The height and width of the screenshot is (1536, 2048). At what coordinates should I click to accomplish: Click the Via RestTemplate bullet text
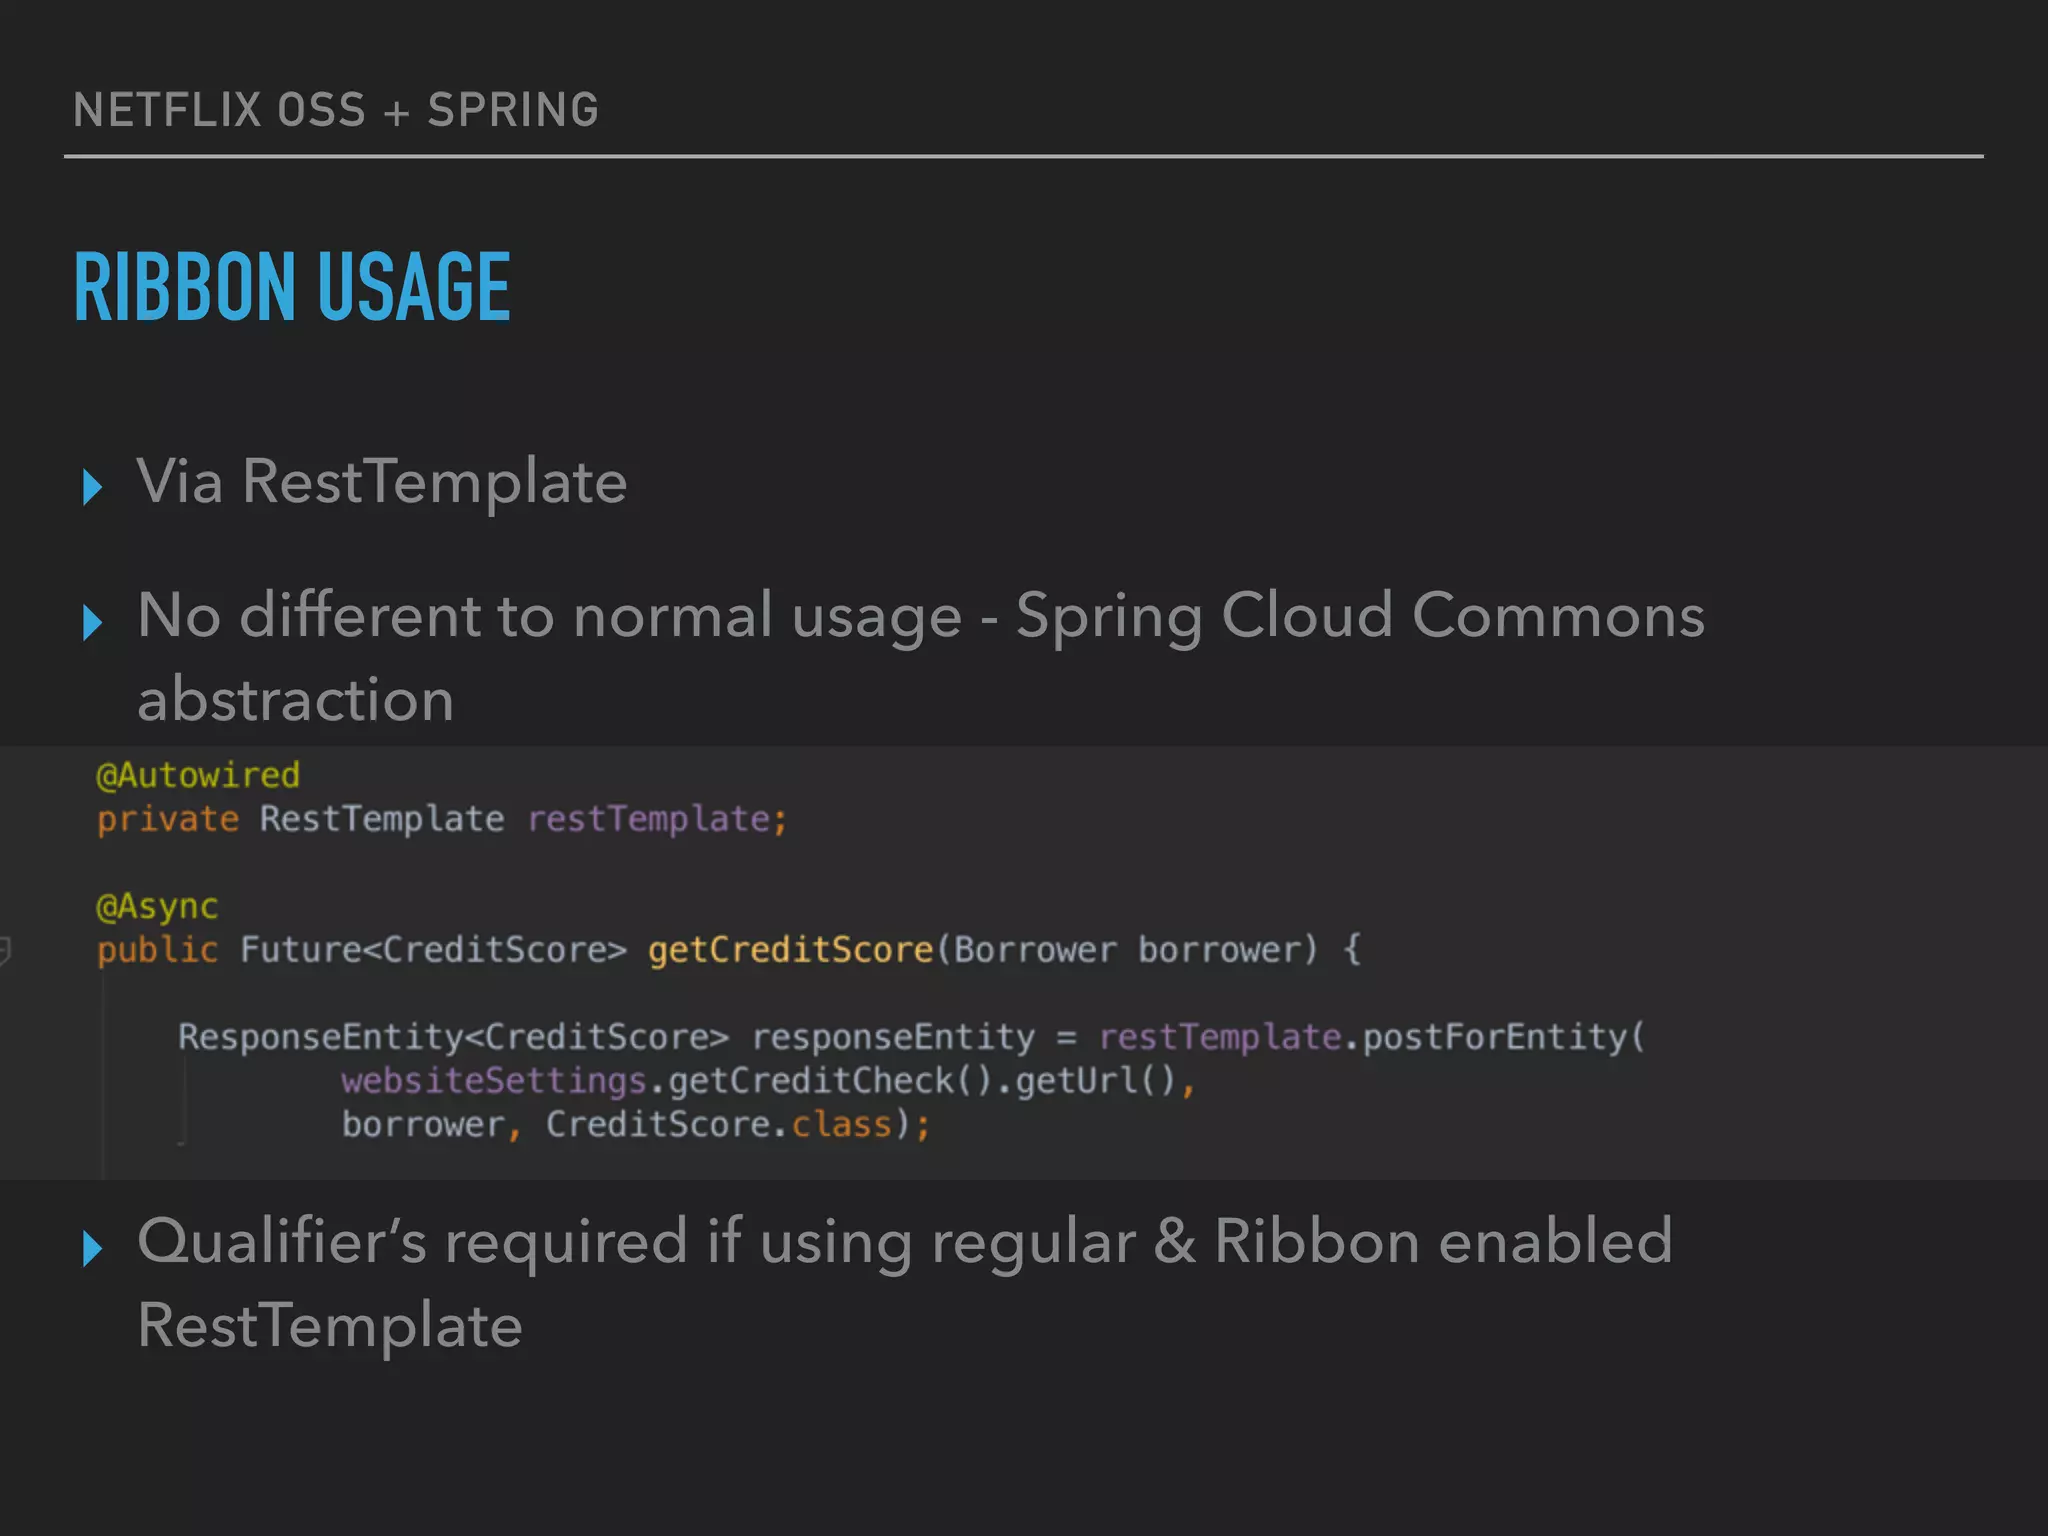tap(382, 482)
